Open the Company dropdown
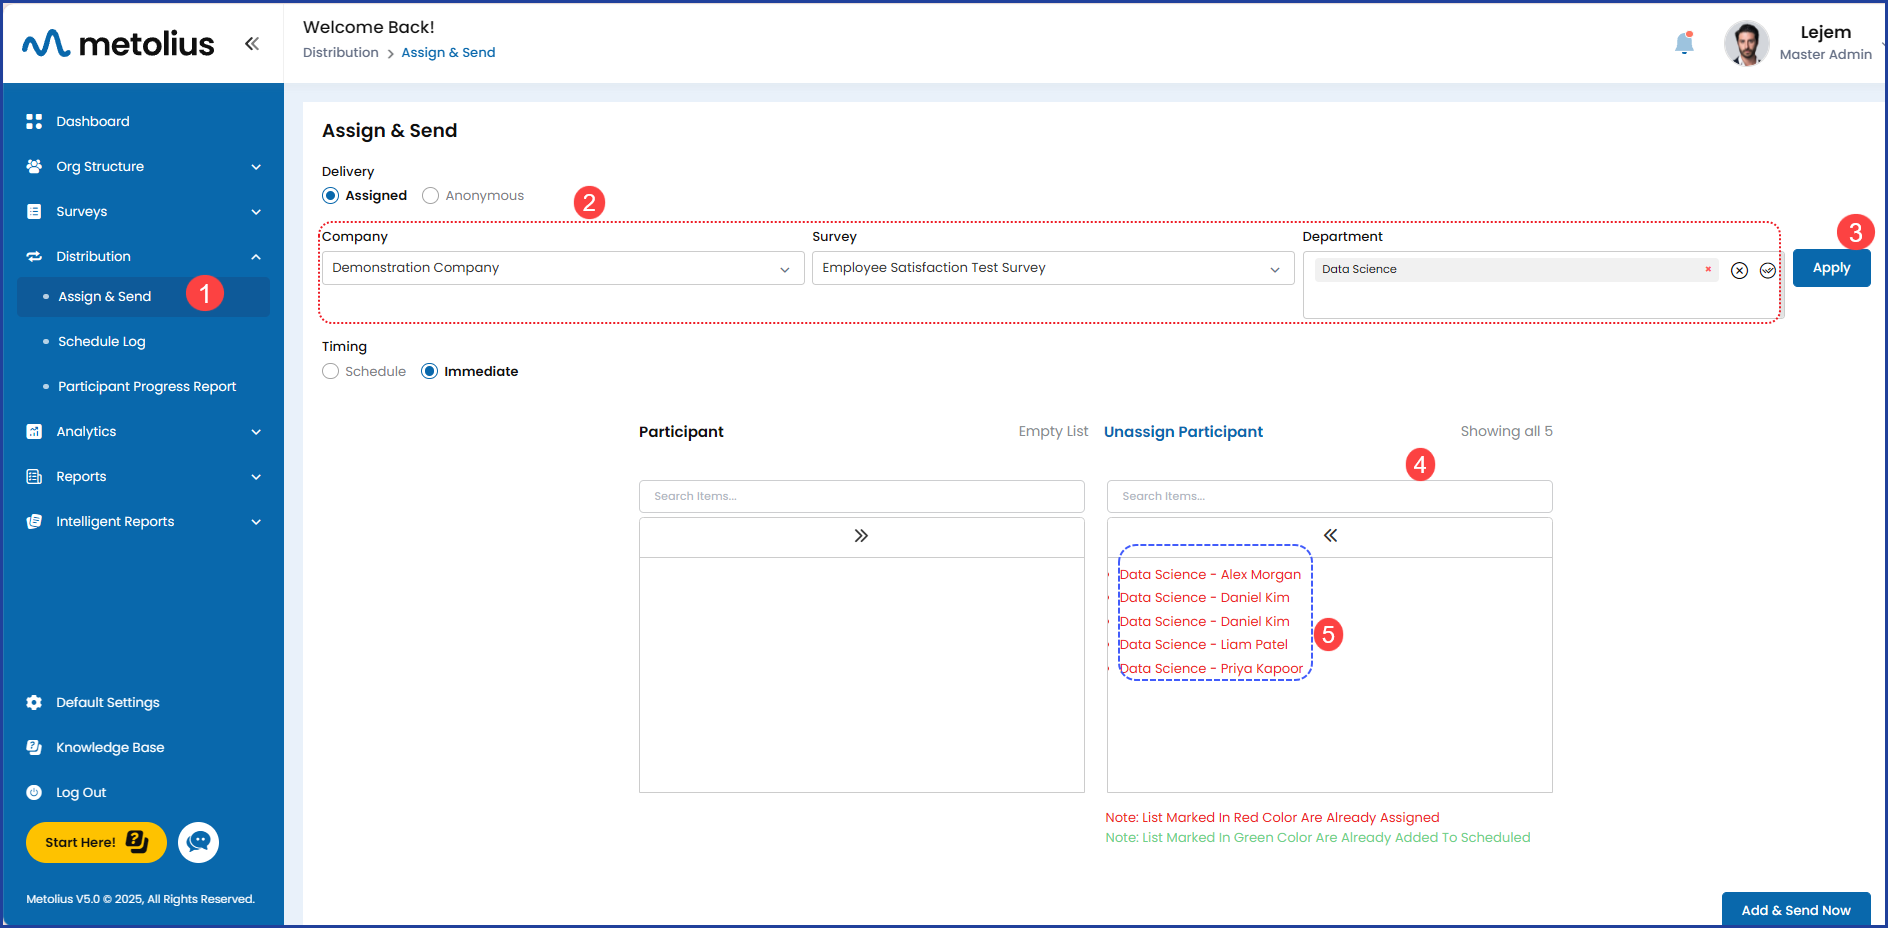 562,268
